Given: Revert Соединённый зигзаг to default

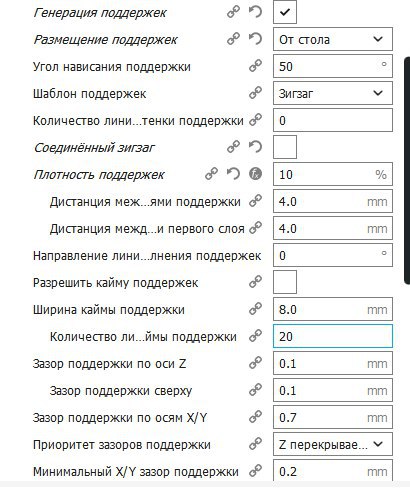Looking at the screenshot, I should pos(255,147).
